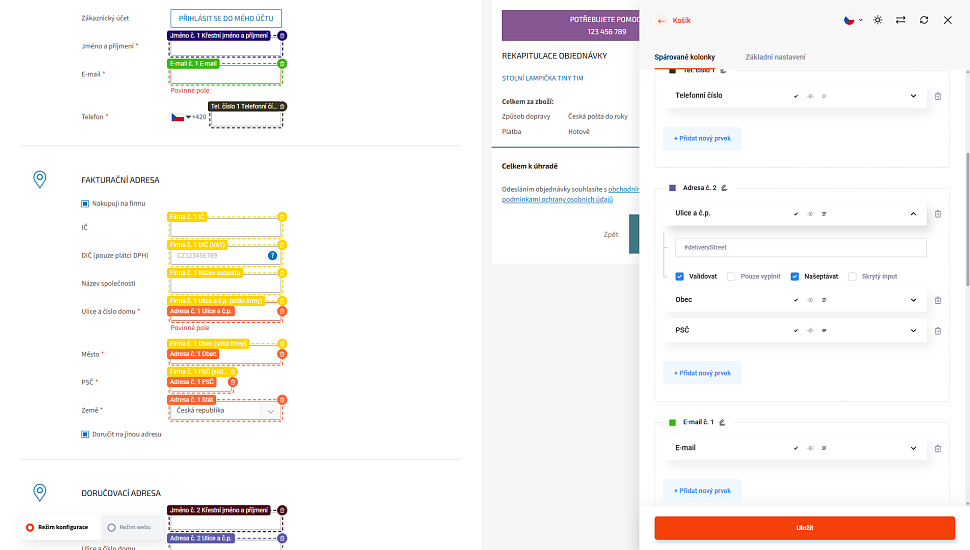The width and height of the screenshot is (970, 550).
Task: Uncheck the Validovat checkbox
Action: point(679,277)
